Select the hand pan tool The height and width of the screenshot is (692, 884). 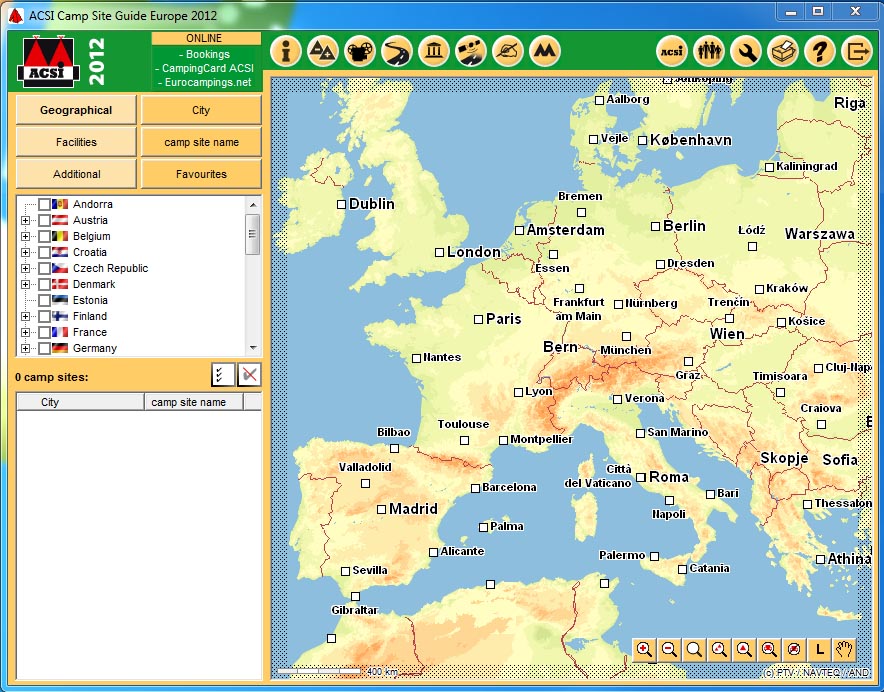(x=845, y=650)
